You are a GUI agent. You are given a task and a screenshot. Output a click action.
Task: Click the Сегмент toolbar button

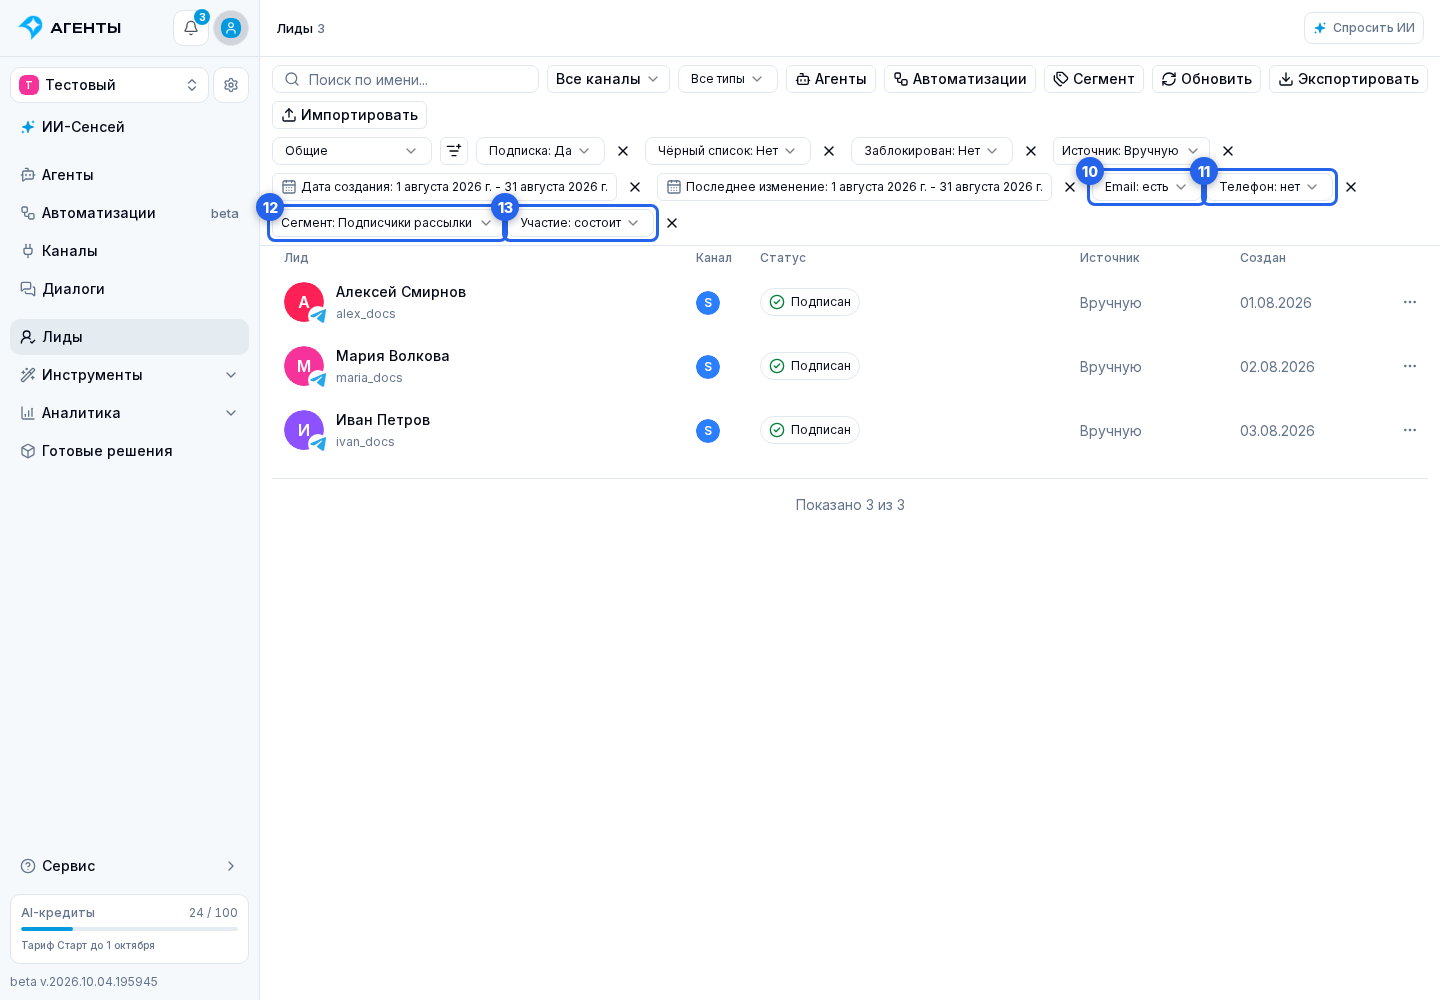[x=1094, y=79]
